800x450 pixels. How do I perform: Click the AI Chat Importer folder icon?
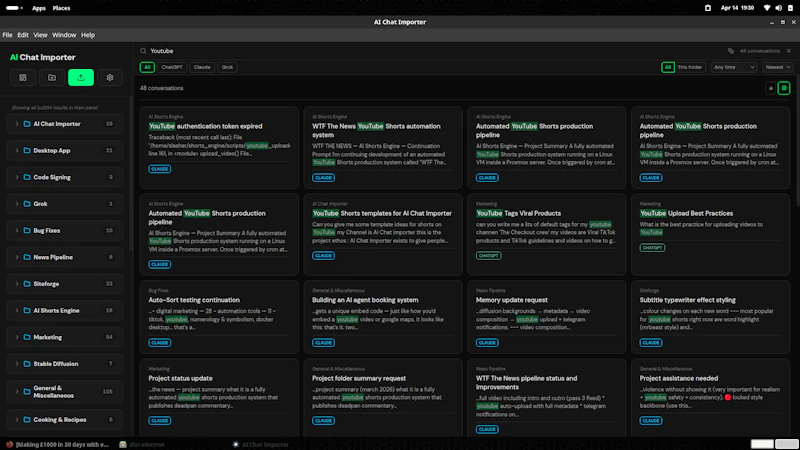pyautogui.click(x=27, y=124)
